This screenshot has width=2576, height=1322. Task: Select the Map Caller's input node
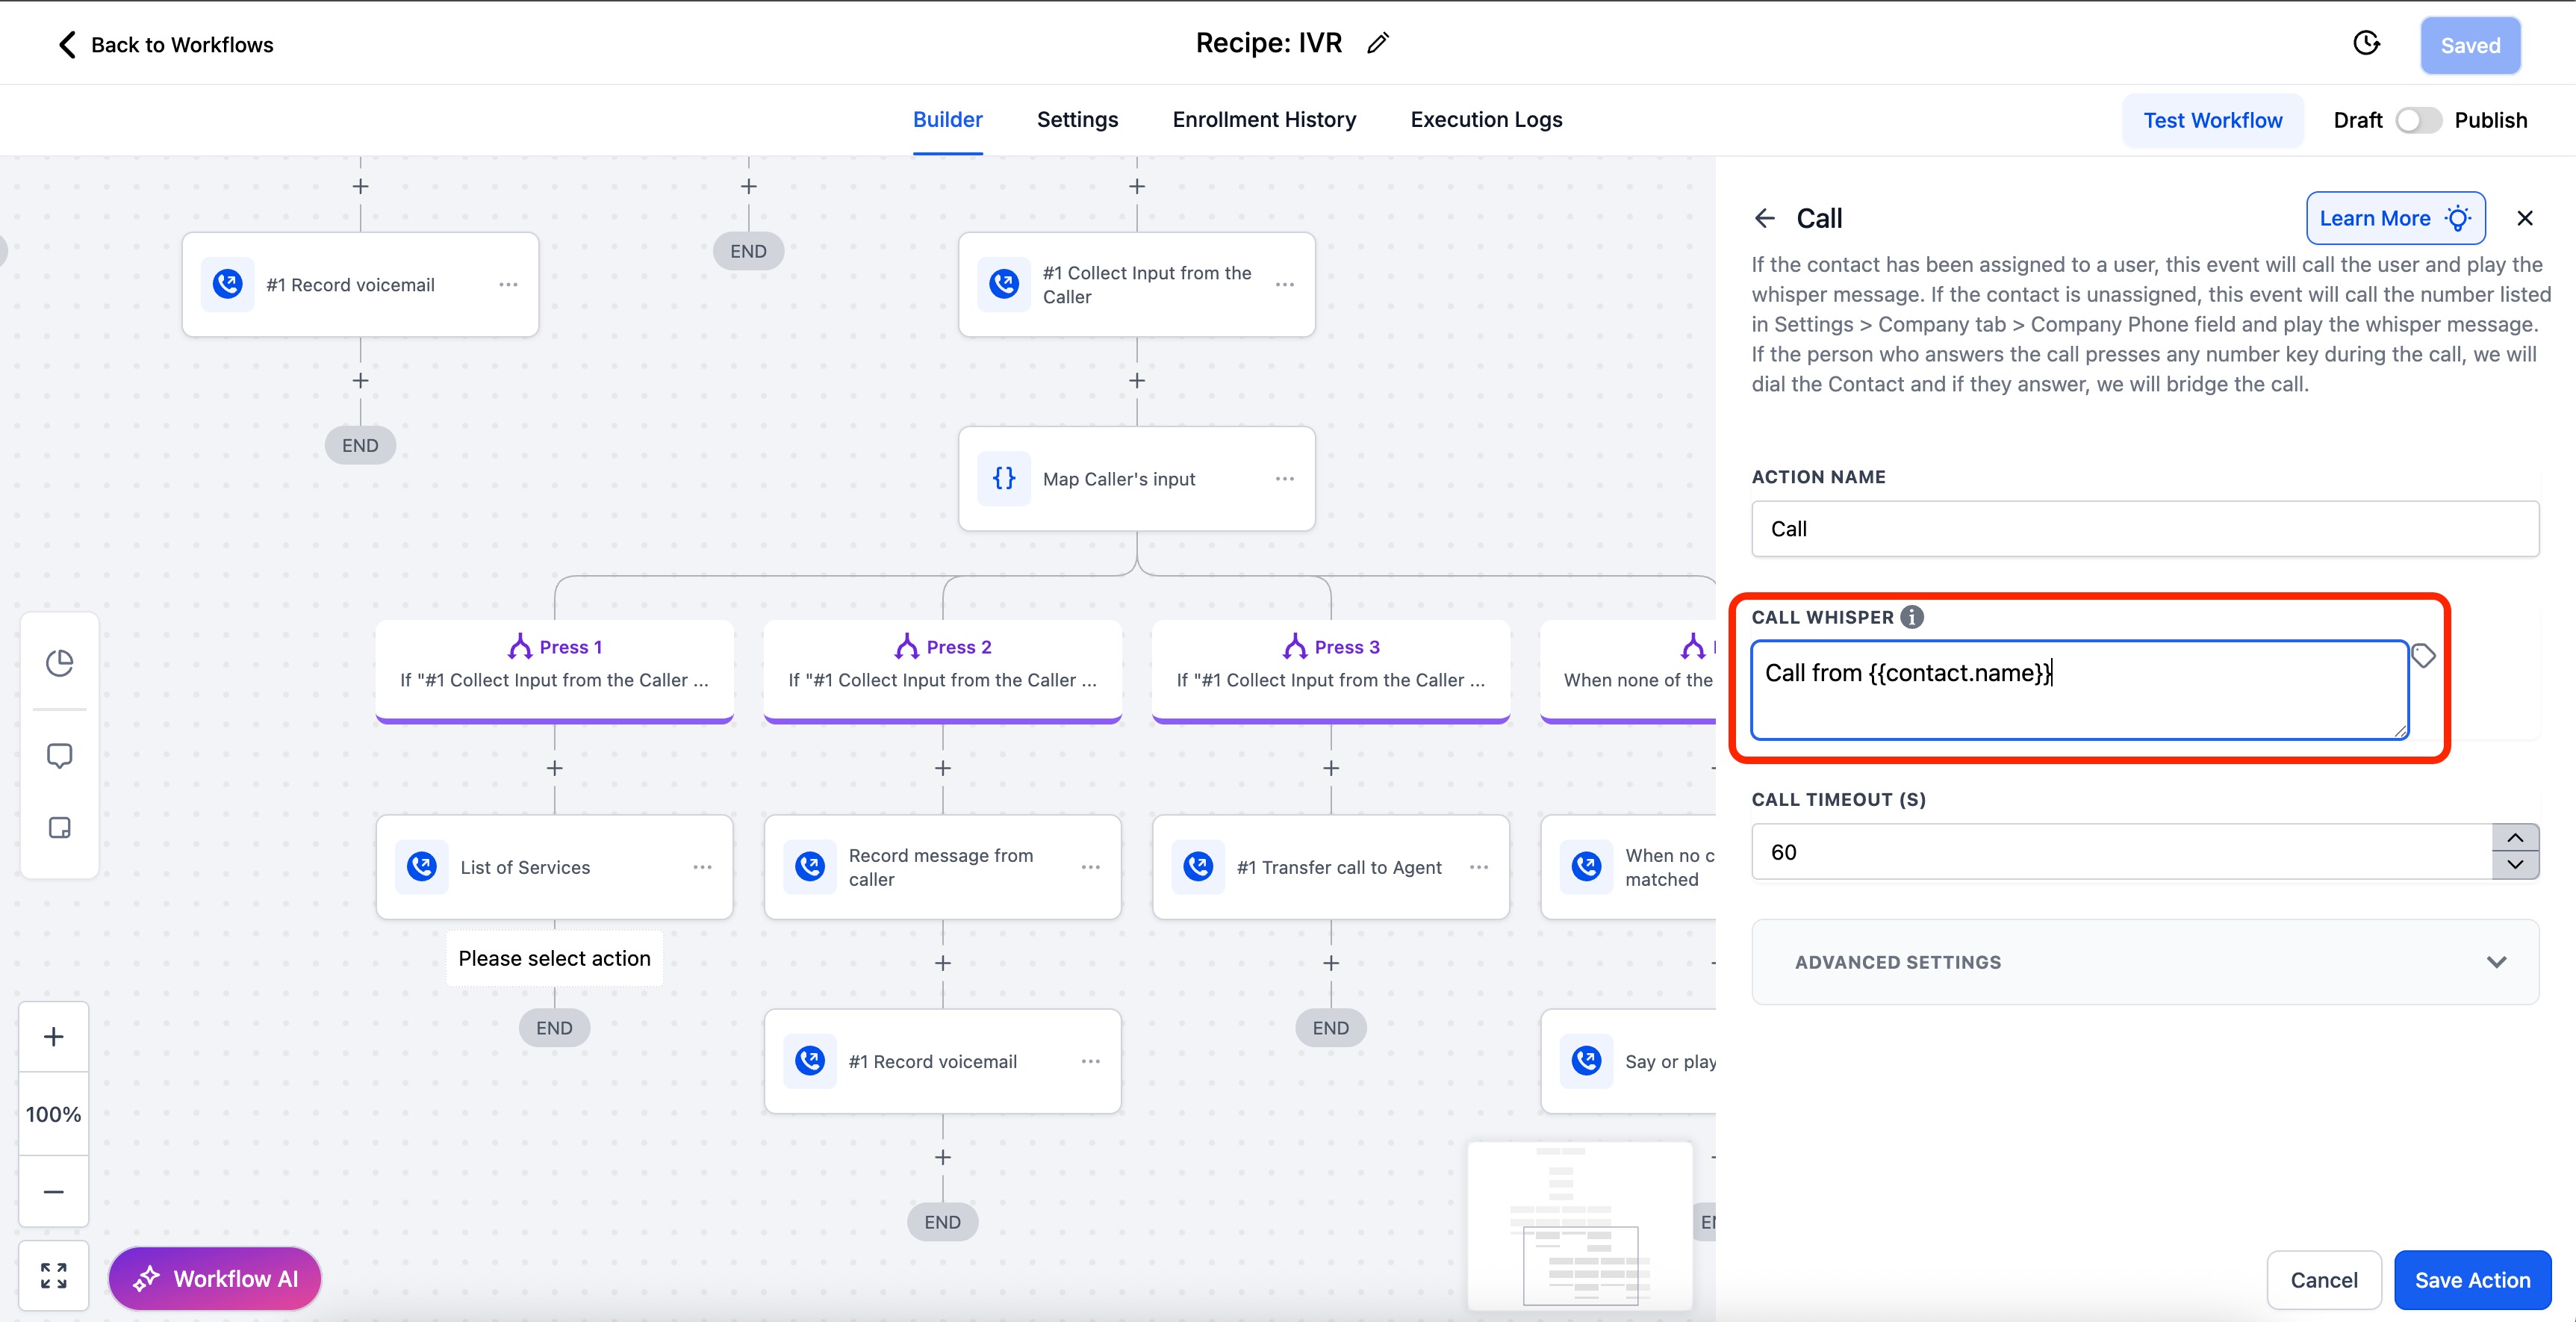point(1137,479)
